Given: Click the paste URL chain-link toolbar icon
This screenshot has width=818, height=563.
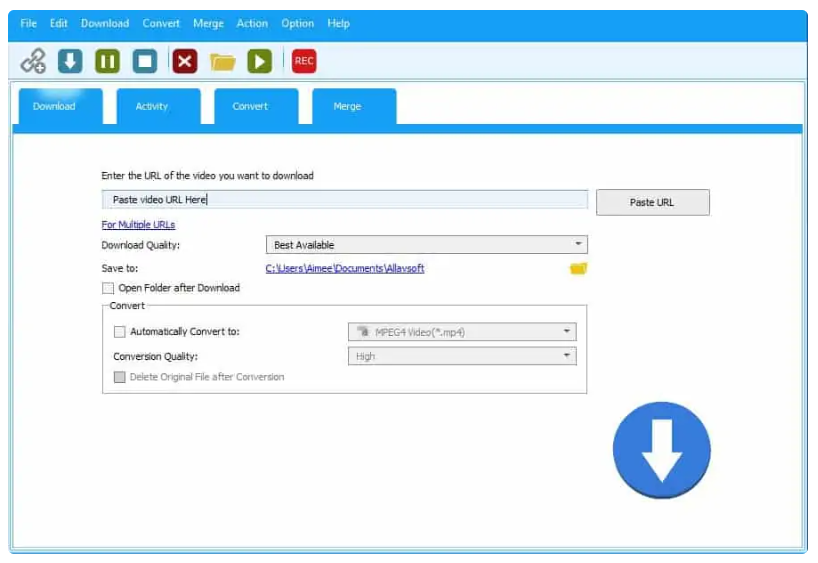Looking at the screenshot, I should pyautogui.click(x=33, y=61).
